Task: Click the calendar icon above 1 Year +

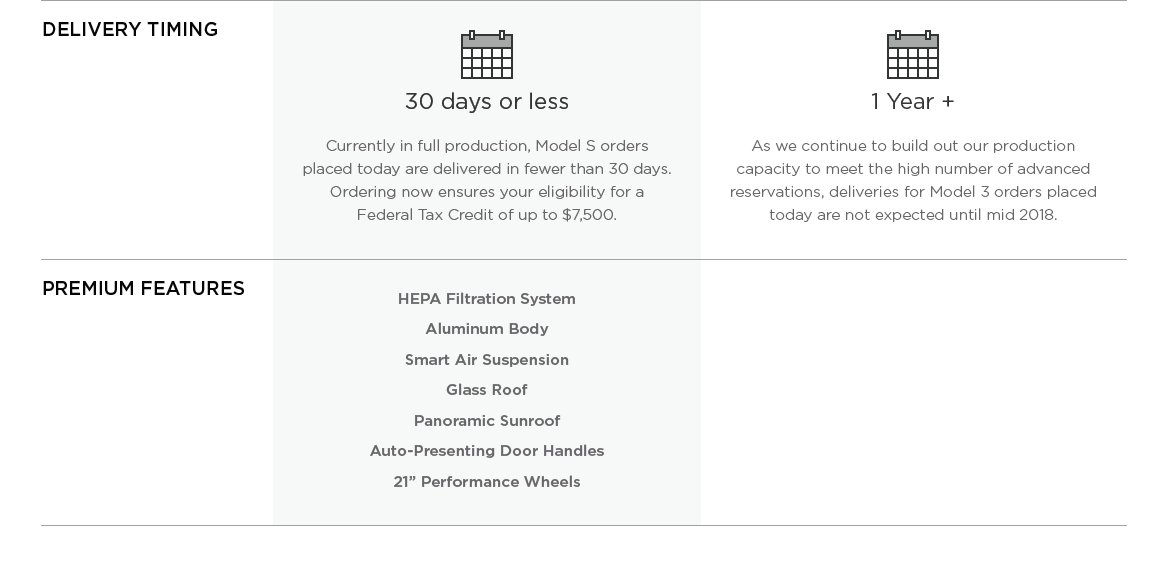Action: 912,55
